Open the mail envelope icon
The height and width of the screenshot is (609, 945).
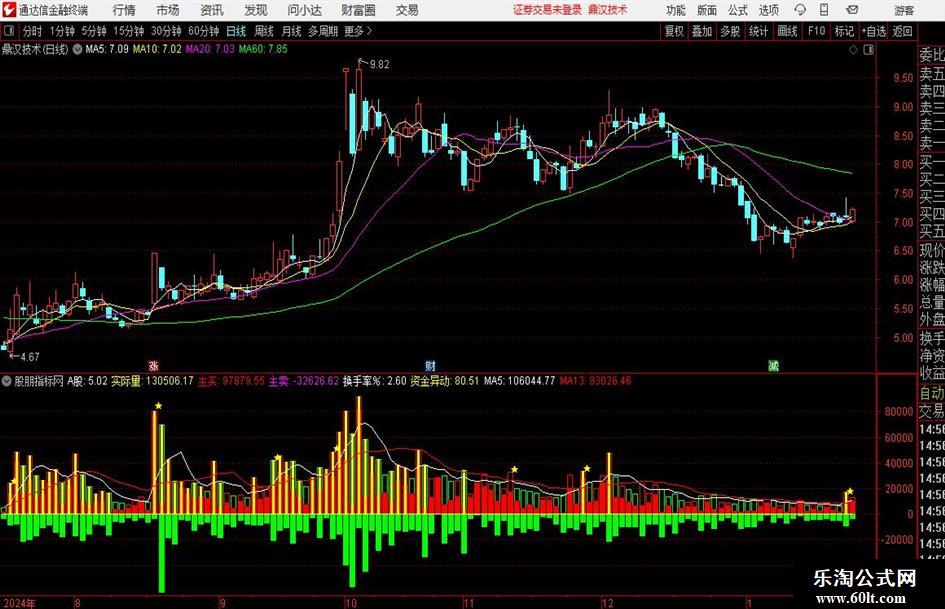point(852,10)
